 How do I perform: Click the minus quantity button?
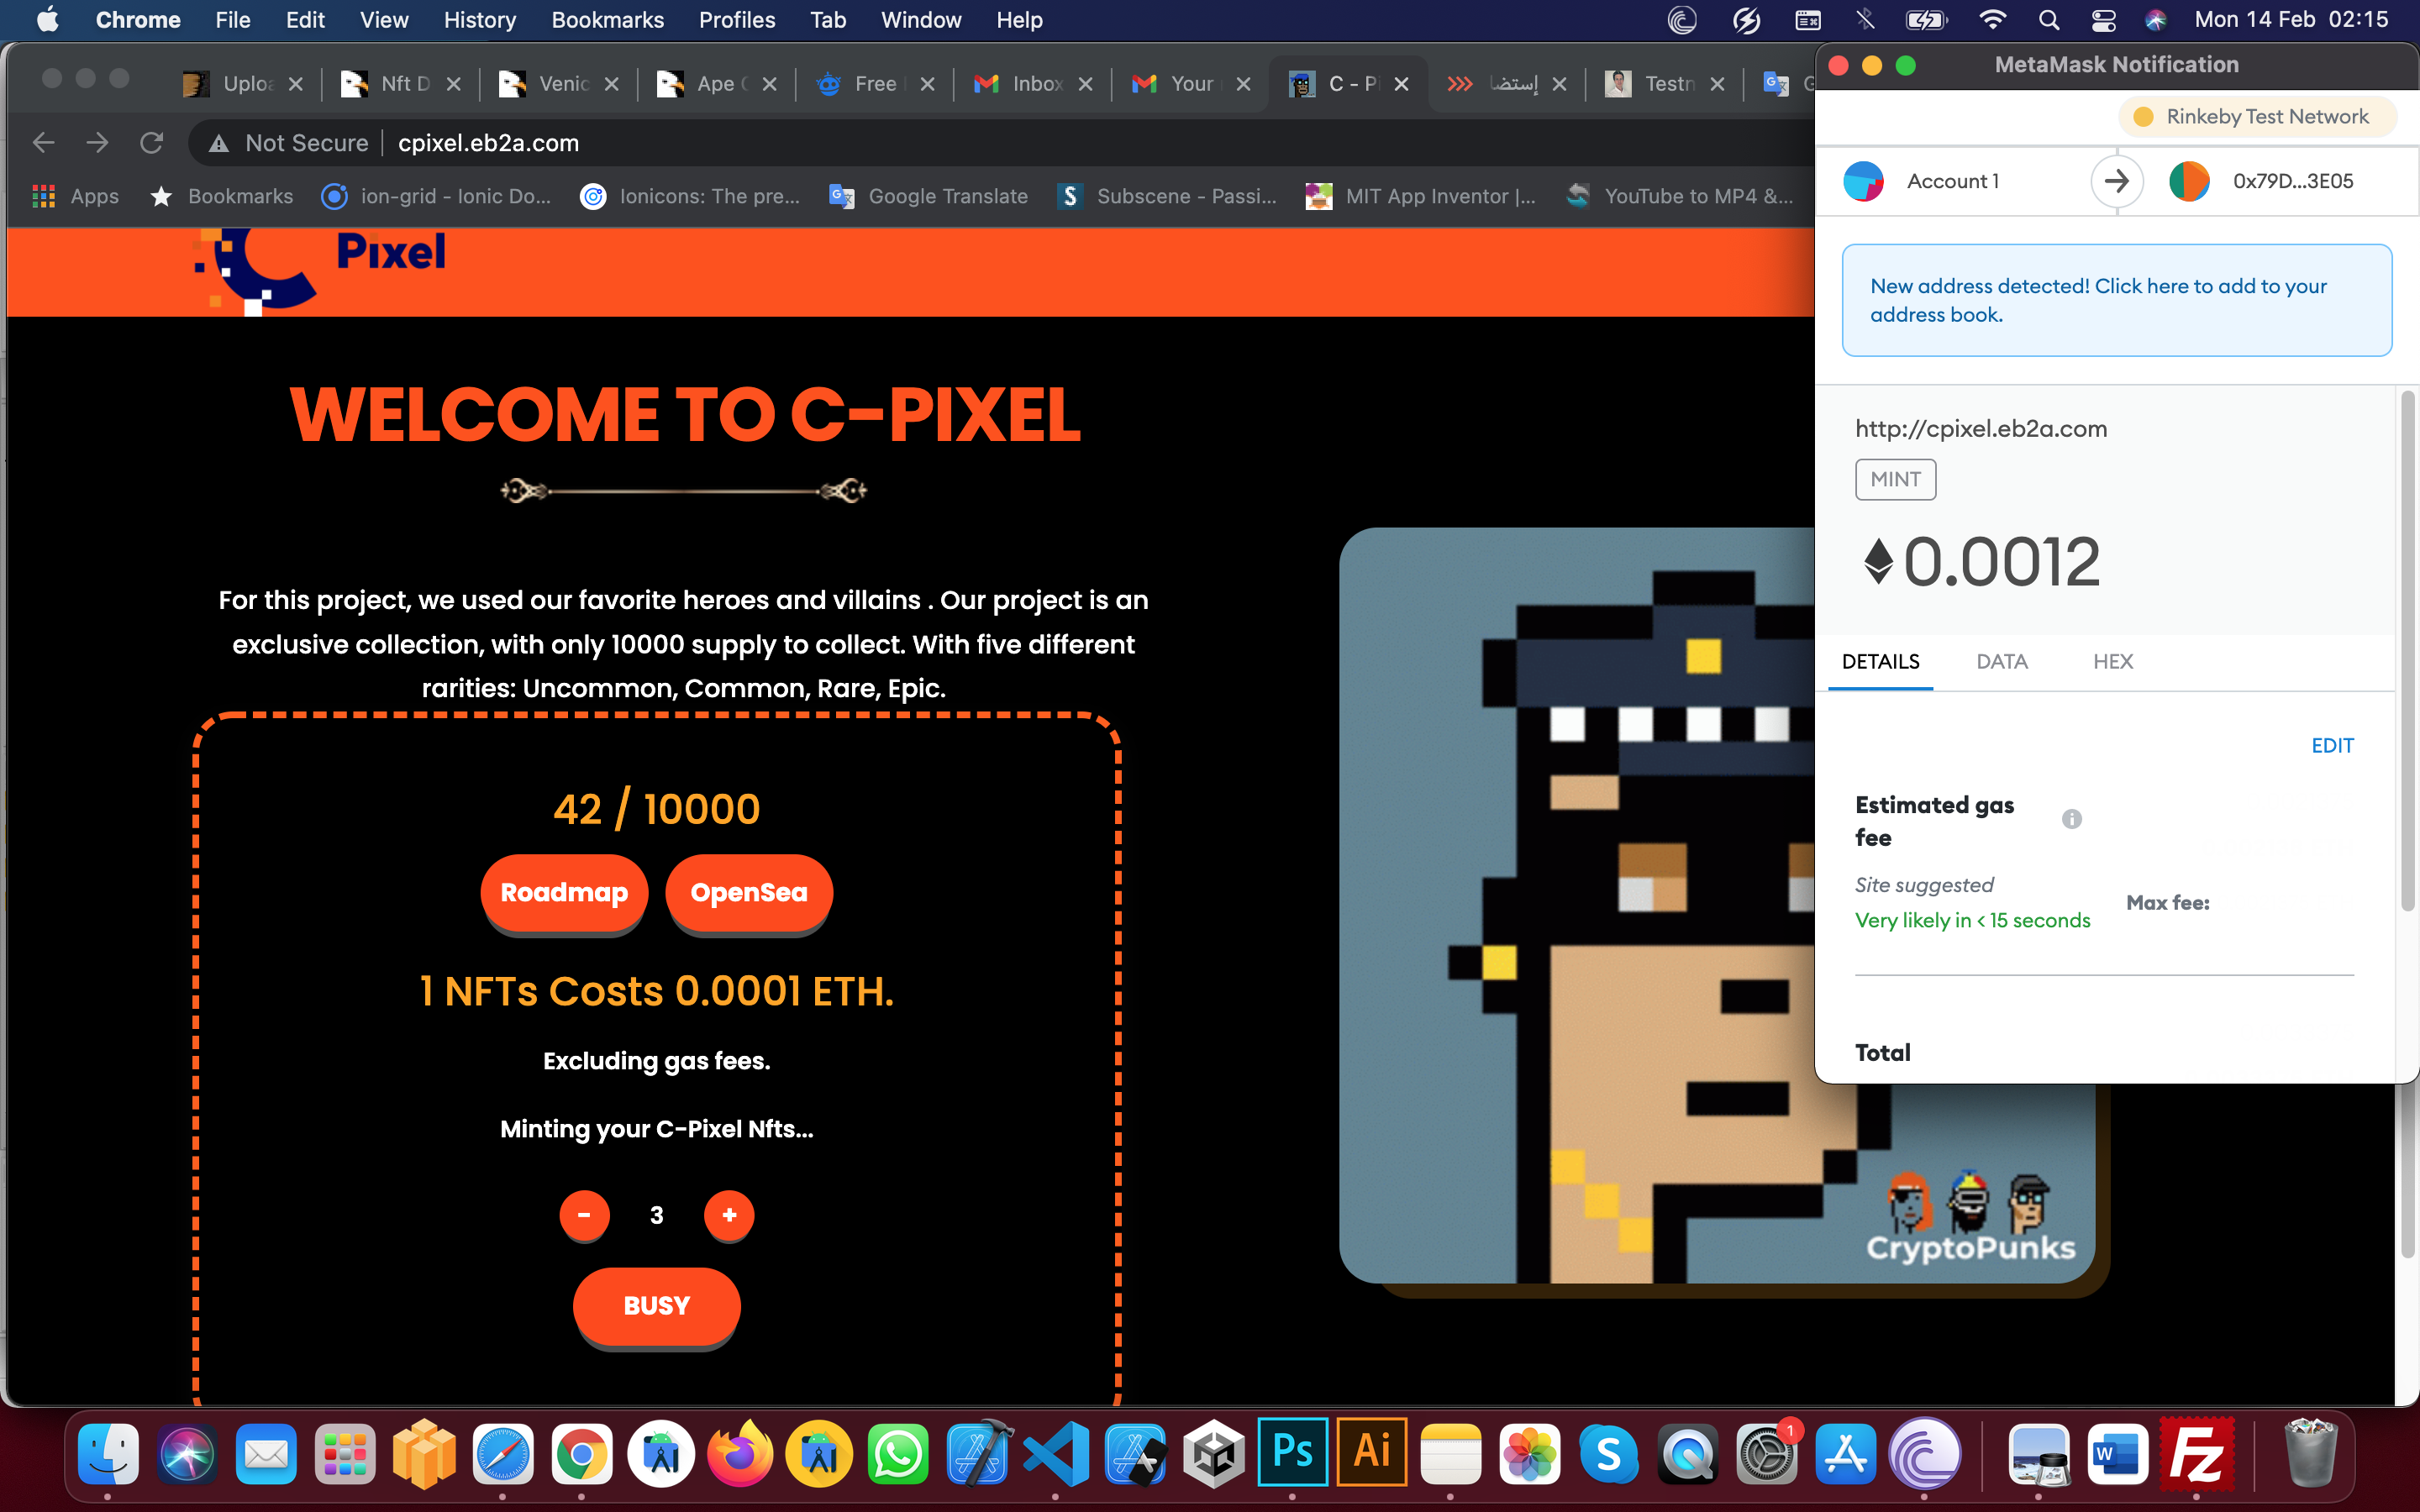[584, 1215]
